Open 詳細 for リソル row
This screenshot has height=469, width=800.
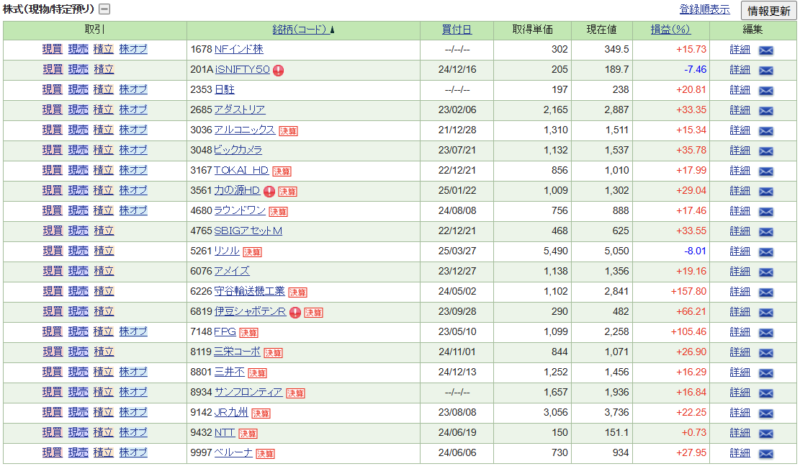tap(740, 251)
